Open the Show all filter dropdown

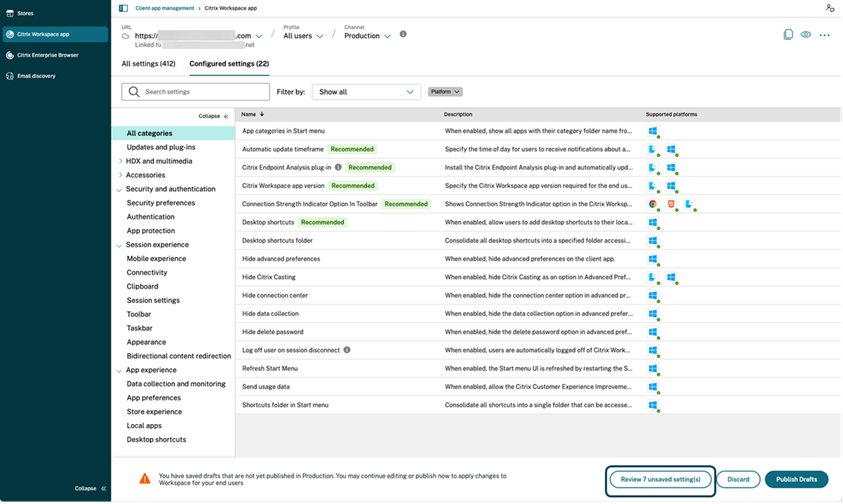[x=365, y=92]
